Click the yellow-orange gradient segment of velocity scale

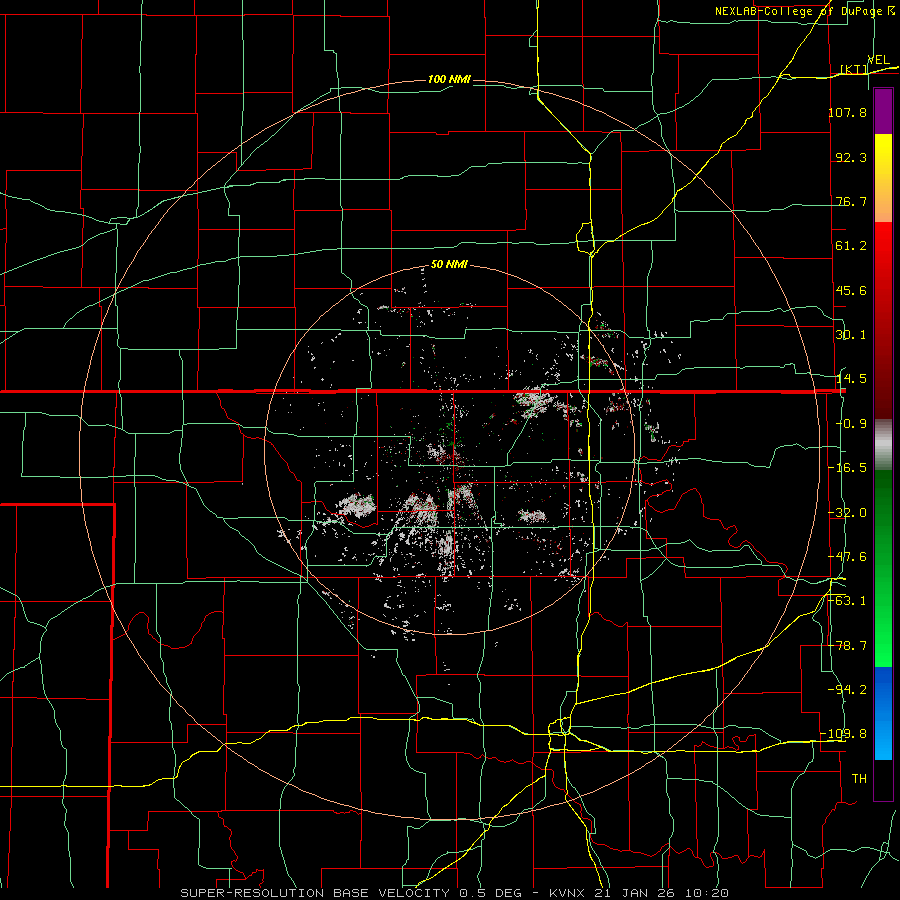click(x=883, y=178)
